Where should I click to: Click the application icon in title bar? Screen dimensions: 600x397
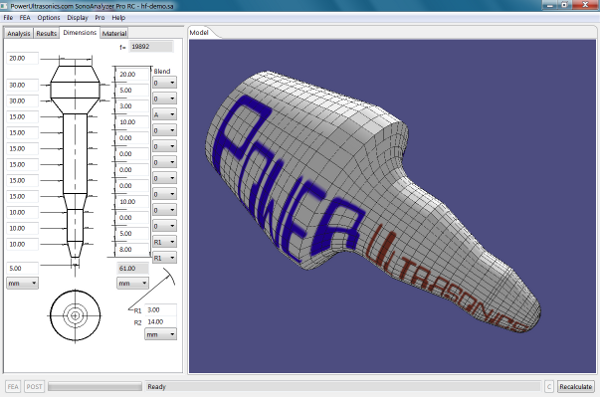[4, 5]
